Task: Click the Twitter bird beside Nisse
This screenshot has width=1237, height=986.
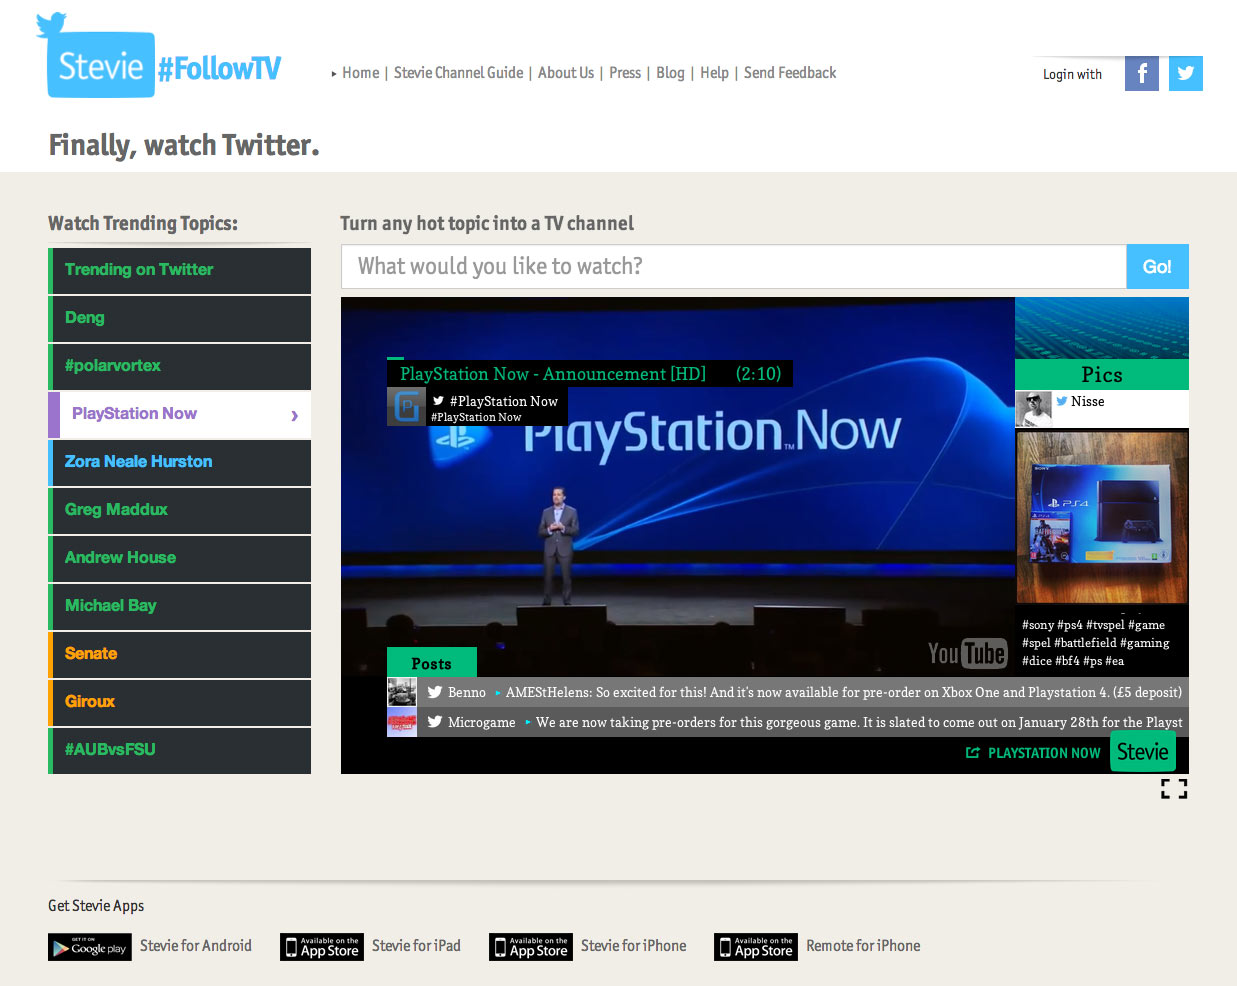Action: 1062,401
